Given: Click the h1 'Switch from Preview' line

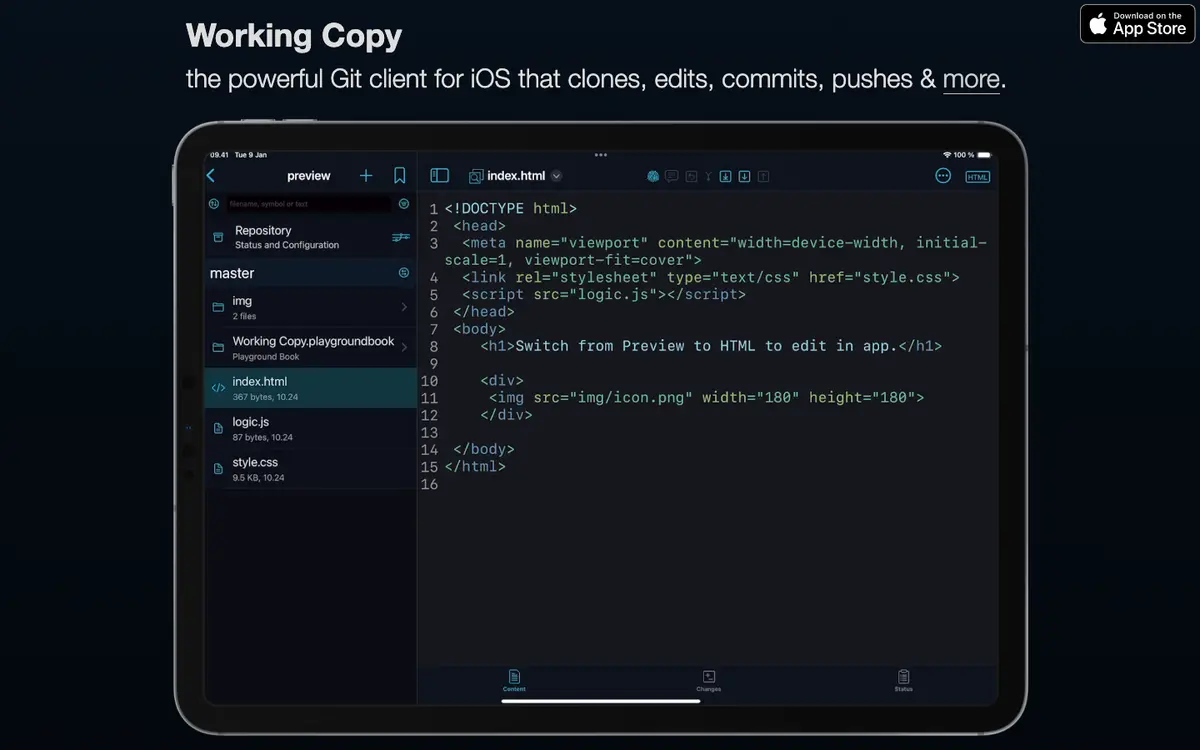Looking at the screenshot, I should [711, 346].
